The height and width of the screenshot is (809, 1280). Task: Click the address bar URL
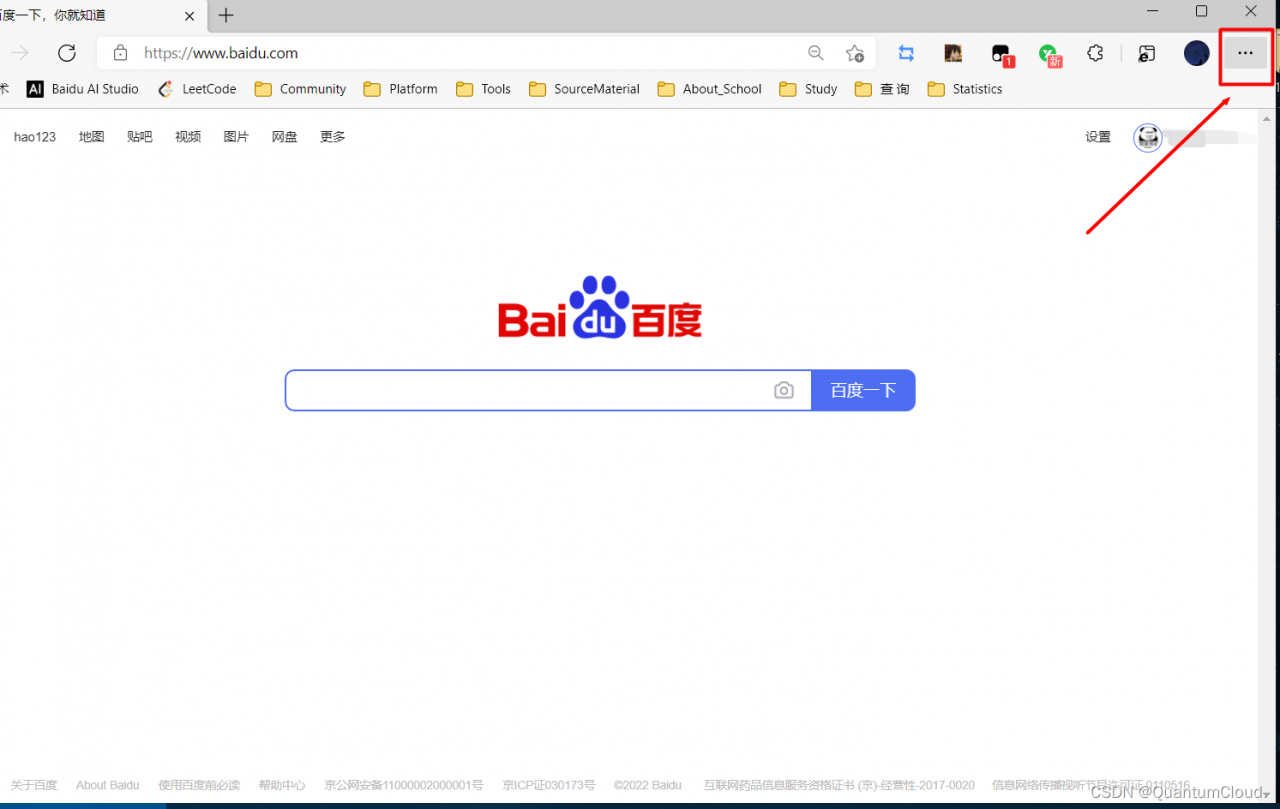click(221, 53)
